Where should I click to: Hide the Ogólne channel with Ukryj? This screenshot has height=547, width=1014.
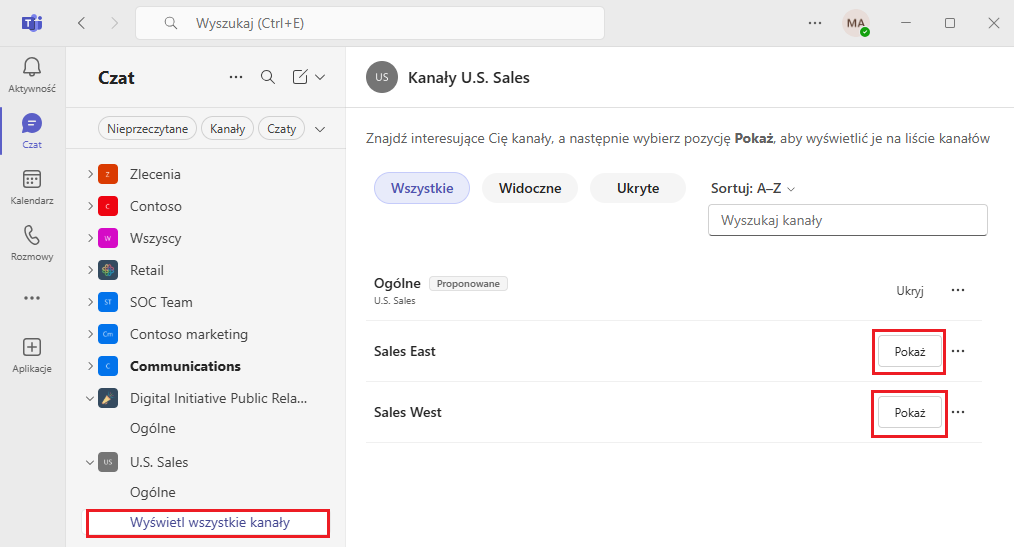(909, 290)
